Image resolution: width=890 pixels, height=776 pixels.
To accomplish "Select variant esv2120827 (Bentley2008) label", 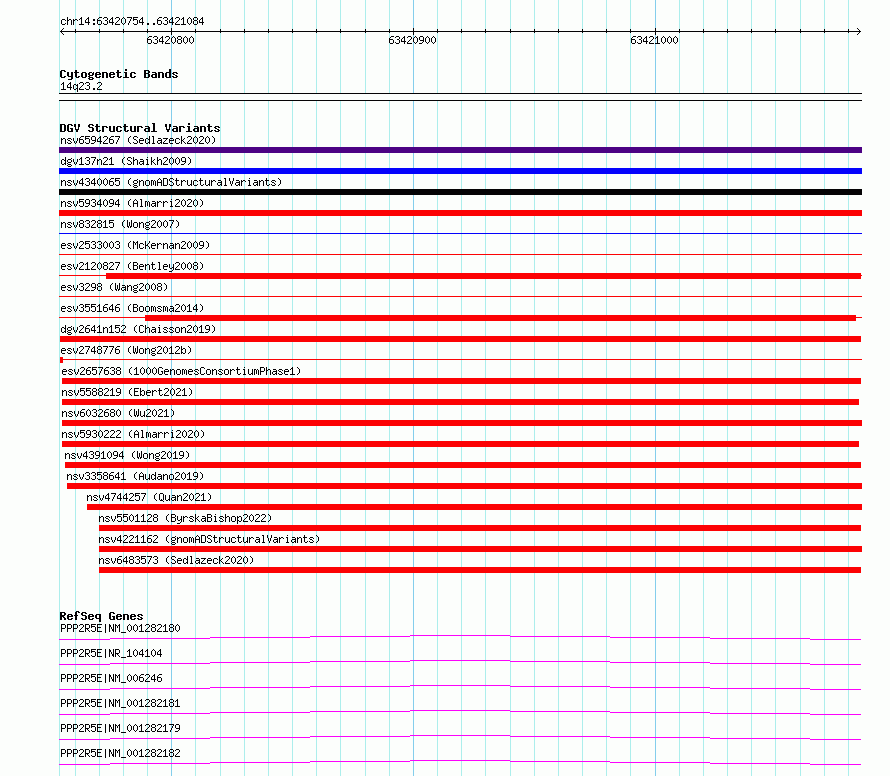I will tap(132, 266).
